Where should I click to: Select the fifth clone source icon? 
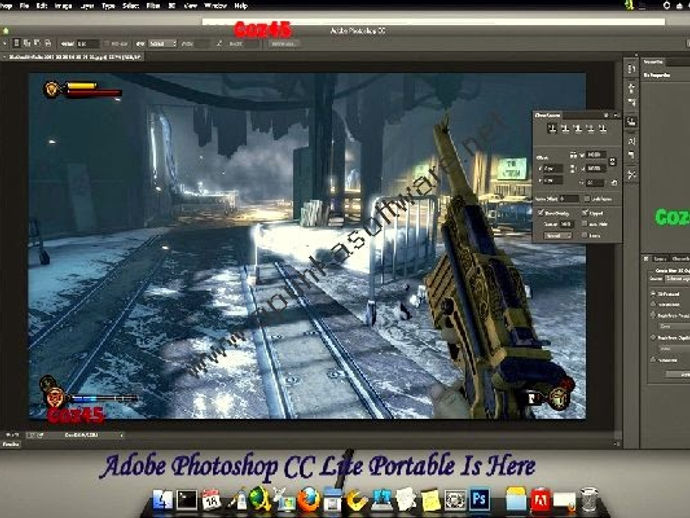[x=603, y=129]
